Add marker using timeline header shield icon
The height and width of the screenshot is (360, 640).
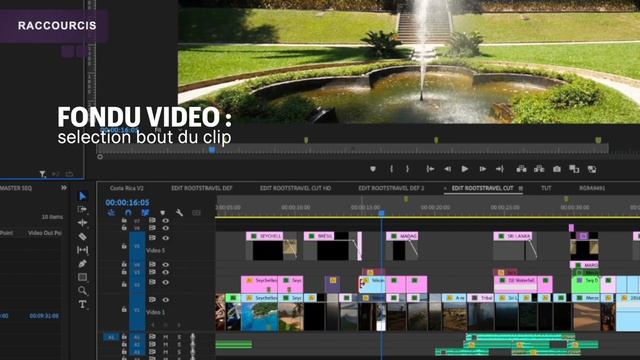point(162,213)
